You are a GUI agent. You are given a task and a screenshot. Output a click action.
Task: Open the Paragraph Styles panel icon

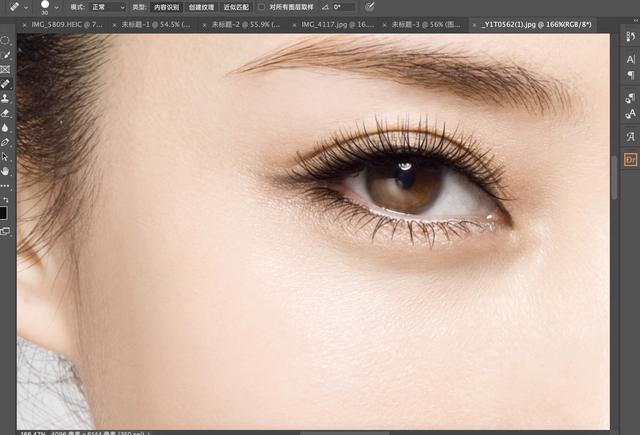tap(631, 98)
